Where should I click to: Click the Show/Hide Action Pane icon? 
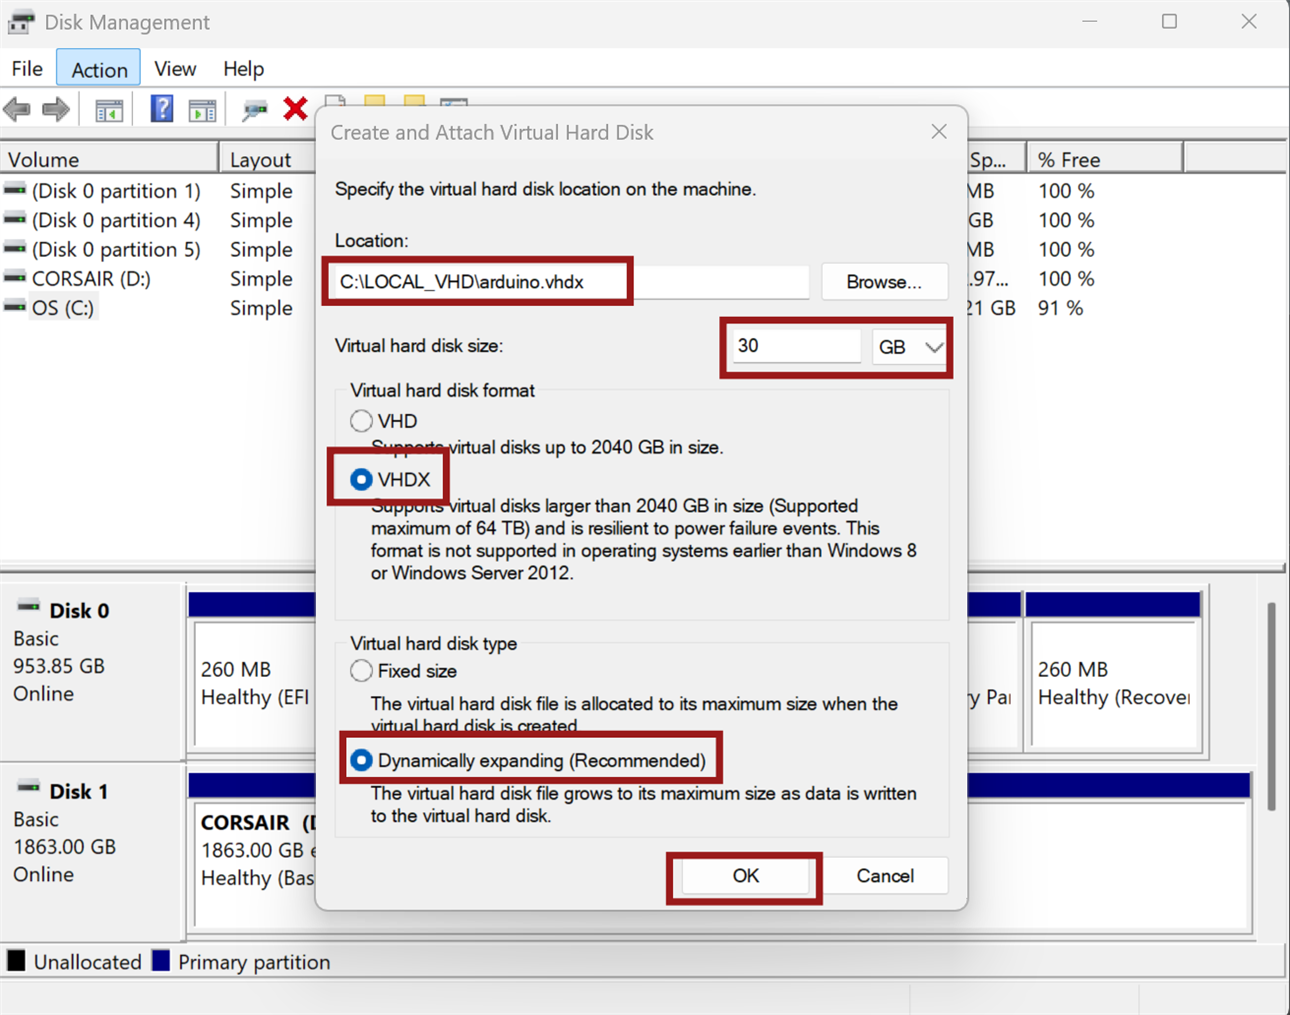tap(203, 110)
